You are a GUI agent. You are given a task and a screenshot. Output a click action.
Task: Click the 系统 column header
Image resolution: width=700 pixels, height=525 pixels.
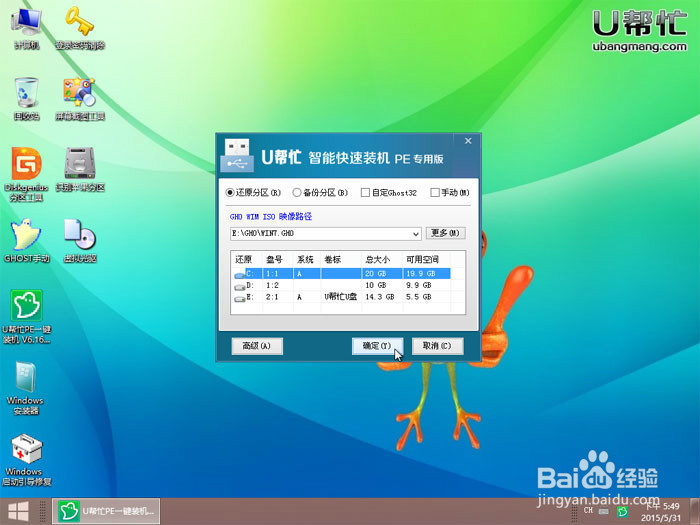coord(305,259)
